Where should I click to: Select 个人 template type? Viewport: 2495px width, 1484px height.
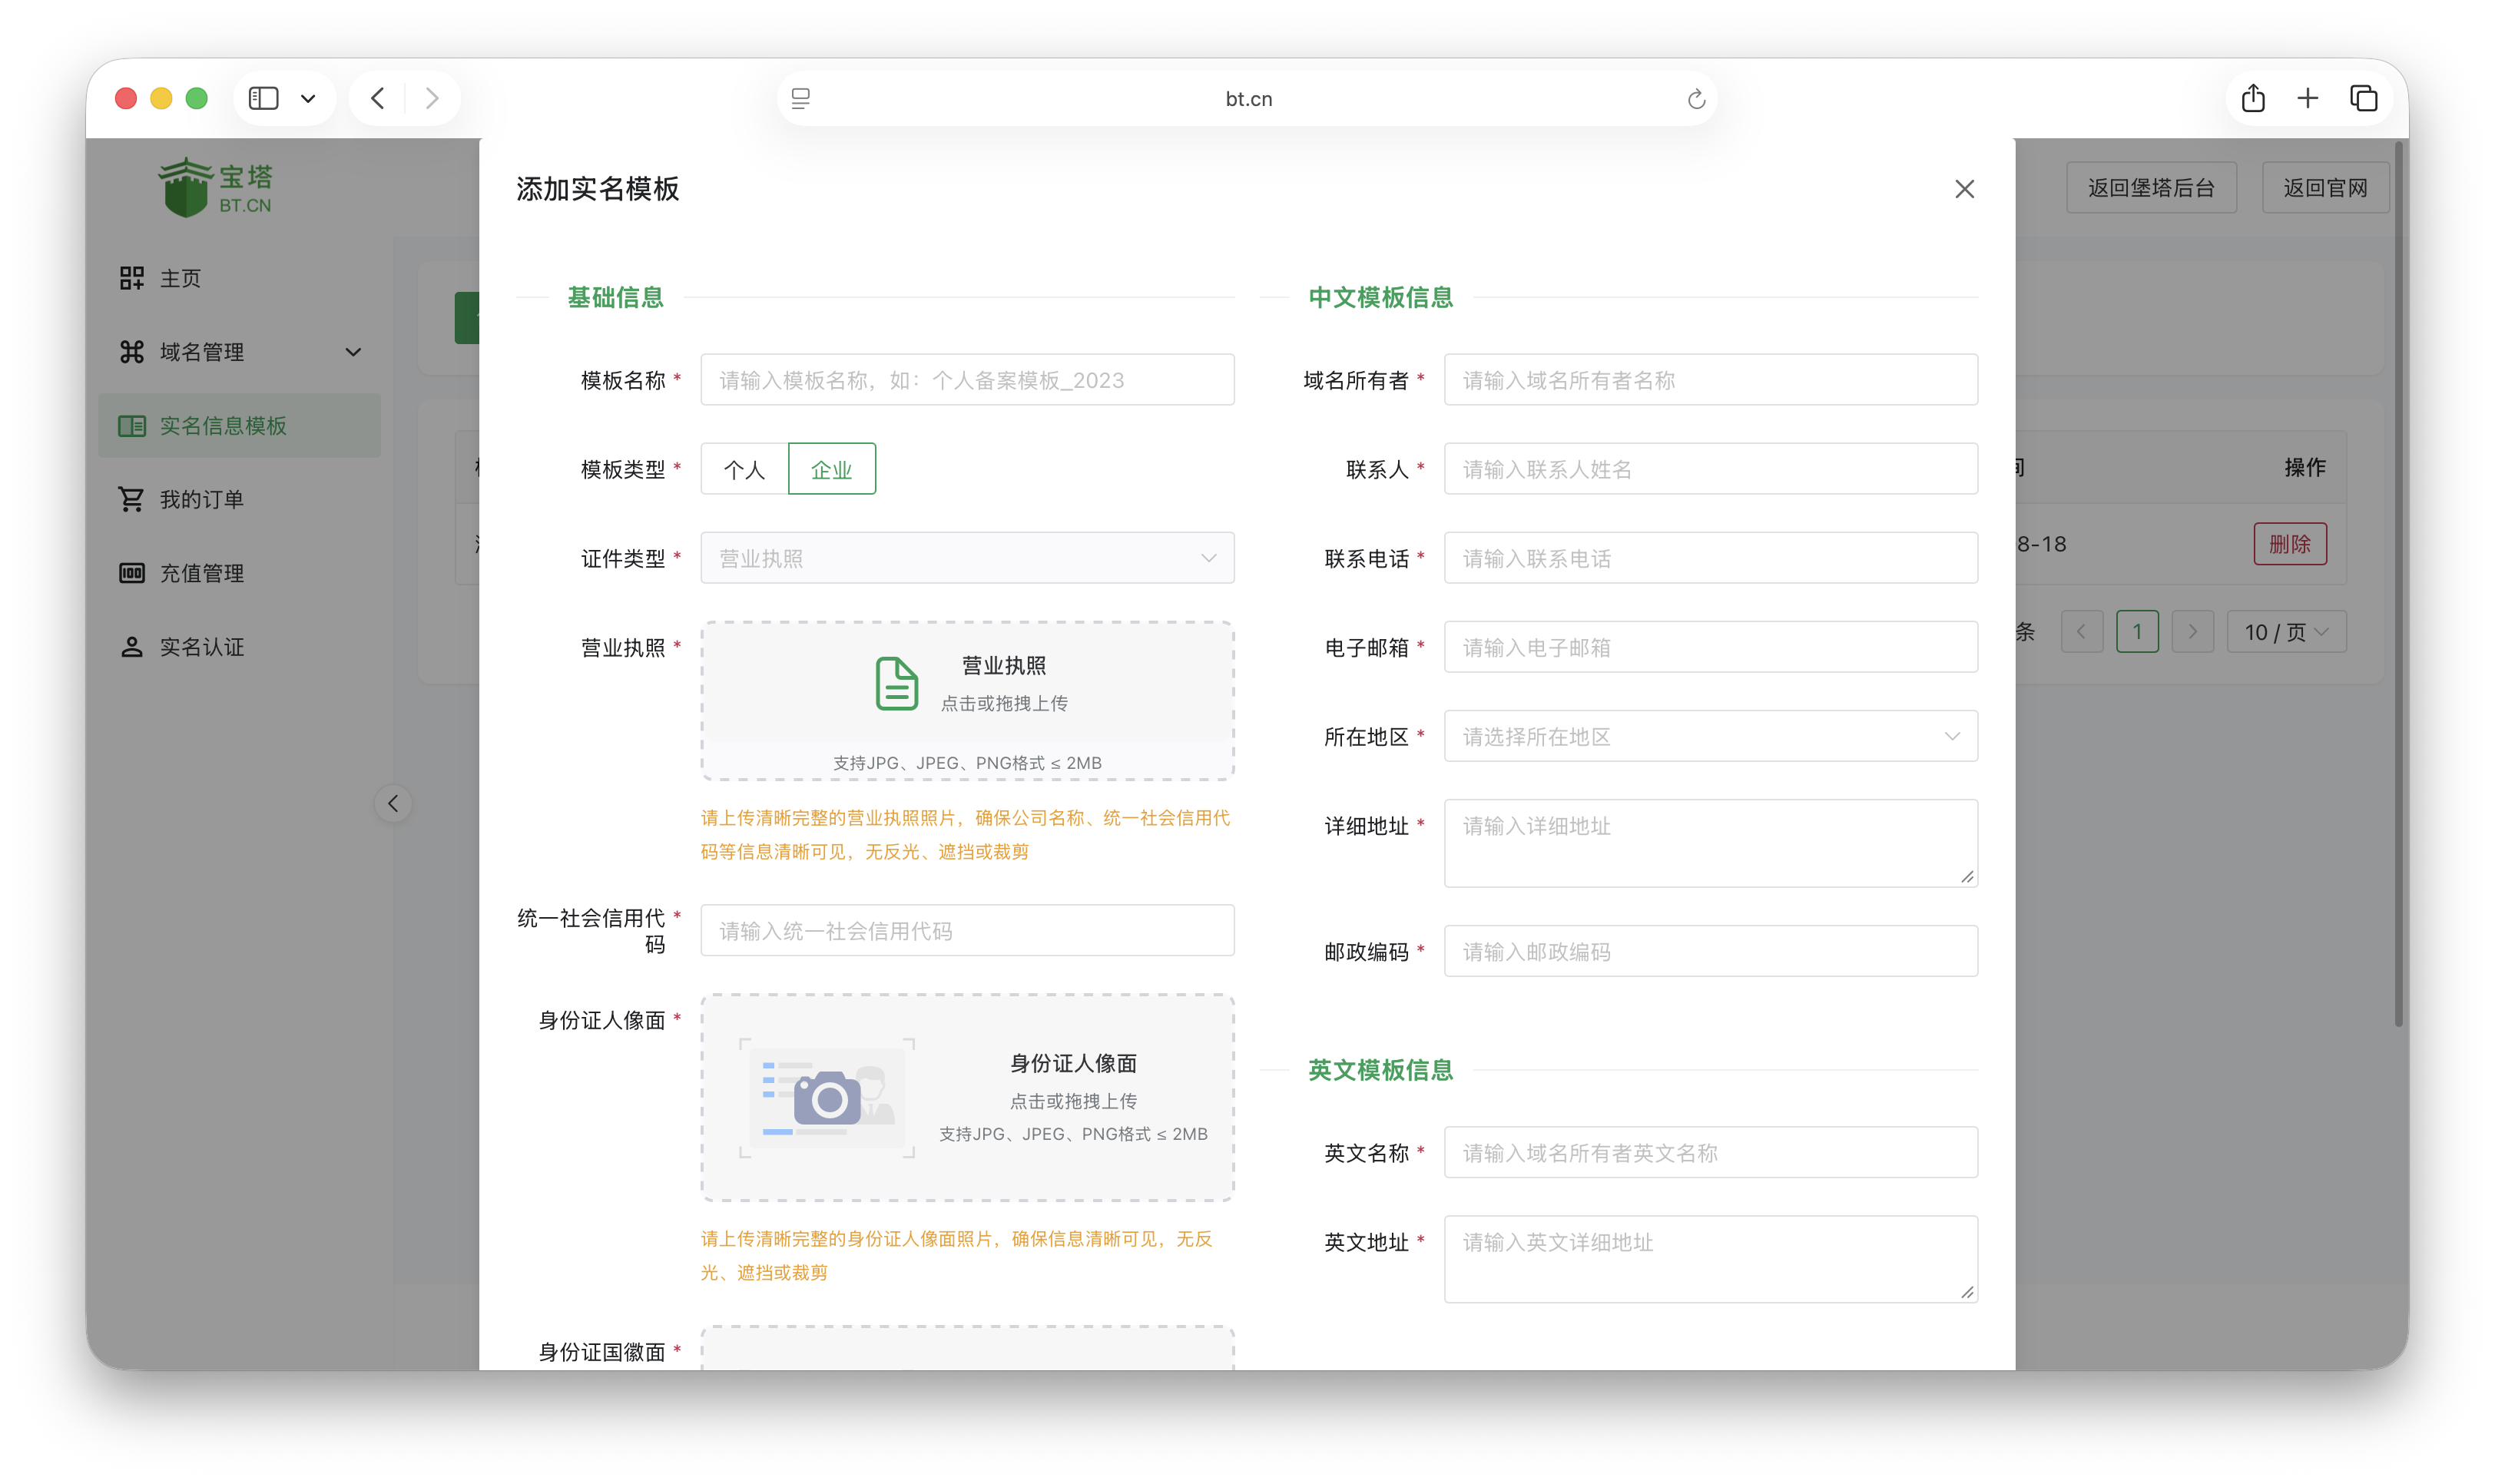click(x=743, y=468)
